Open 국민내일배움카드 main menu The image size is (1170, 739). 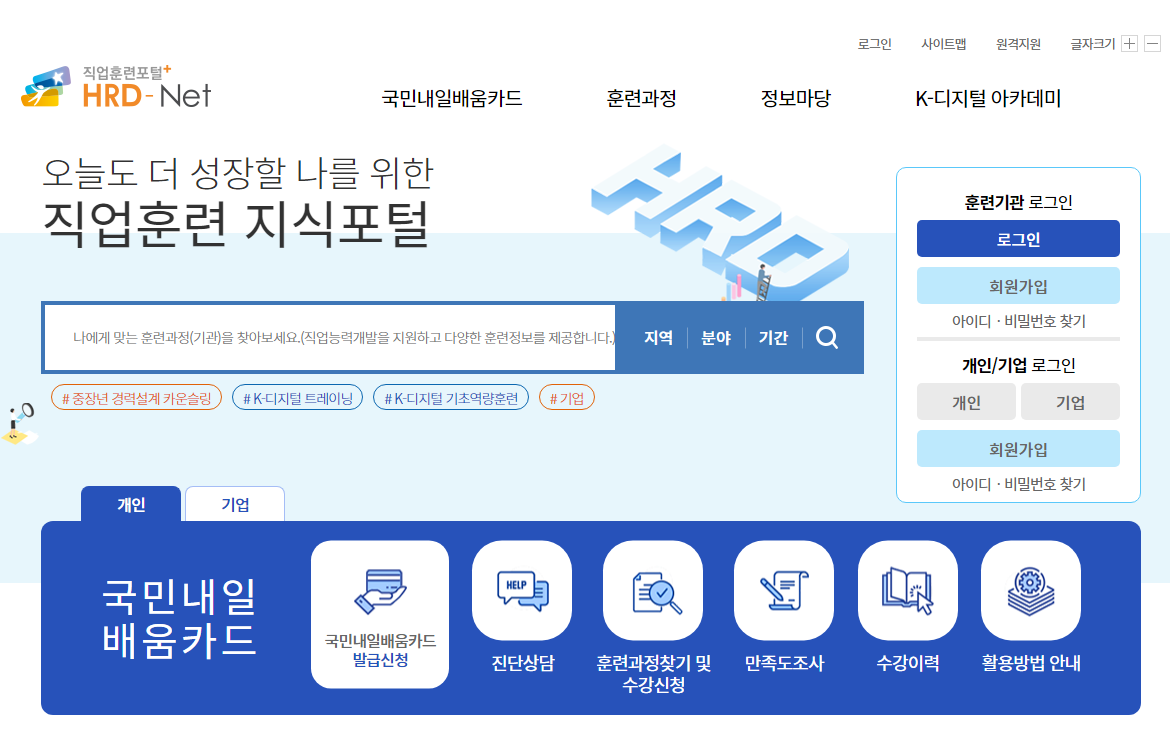pyautogui.click(x=451, y=99)
